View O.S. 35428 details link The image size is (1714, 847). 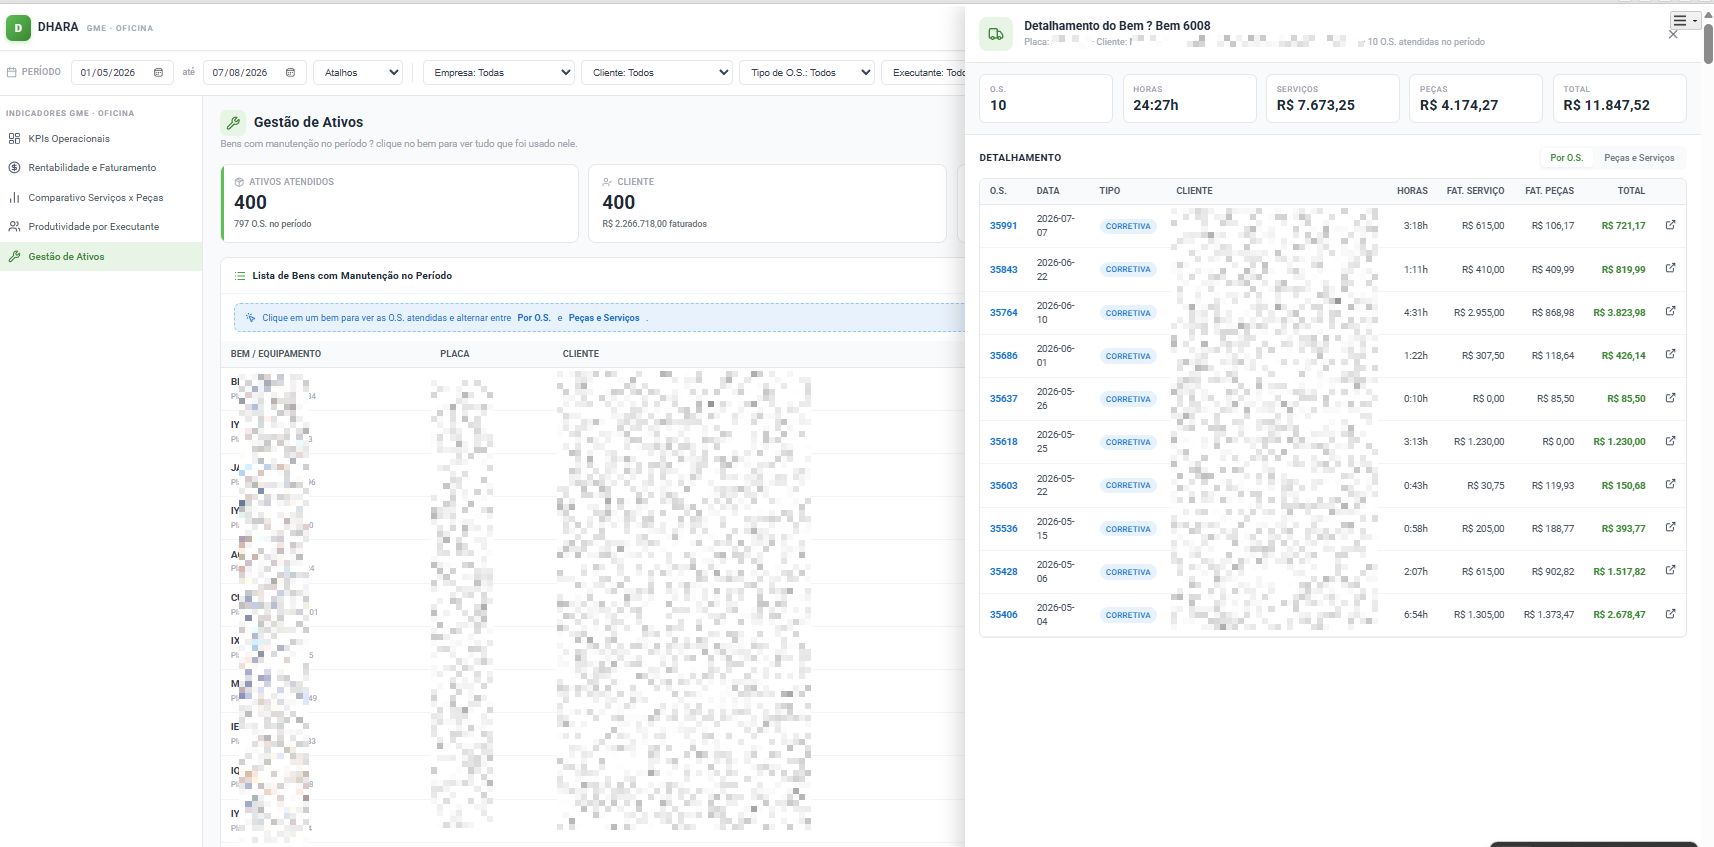pyautogui.click(x=1003, y=572)
